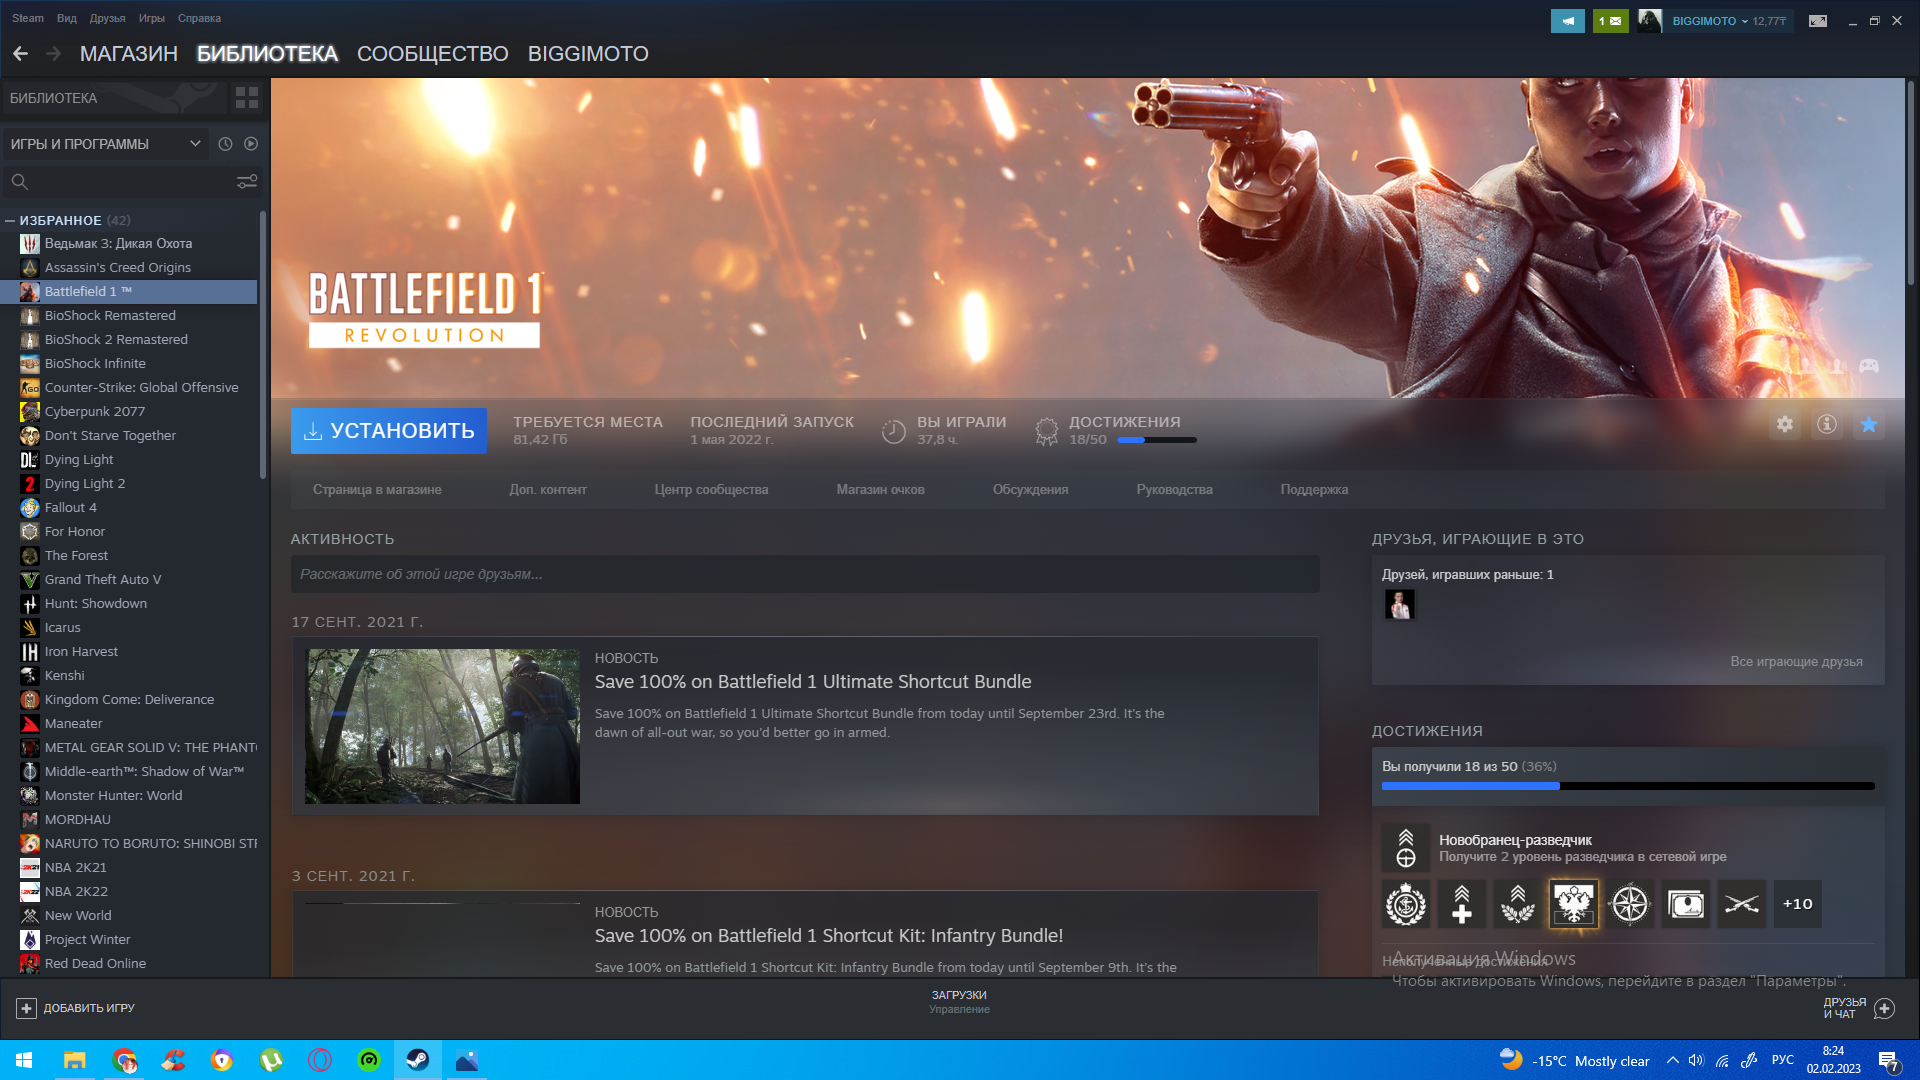
Task: Open the Друзья menu
Action: (x=107, y=18)
